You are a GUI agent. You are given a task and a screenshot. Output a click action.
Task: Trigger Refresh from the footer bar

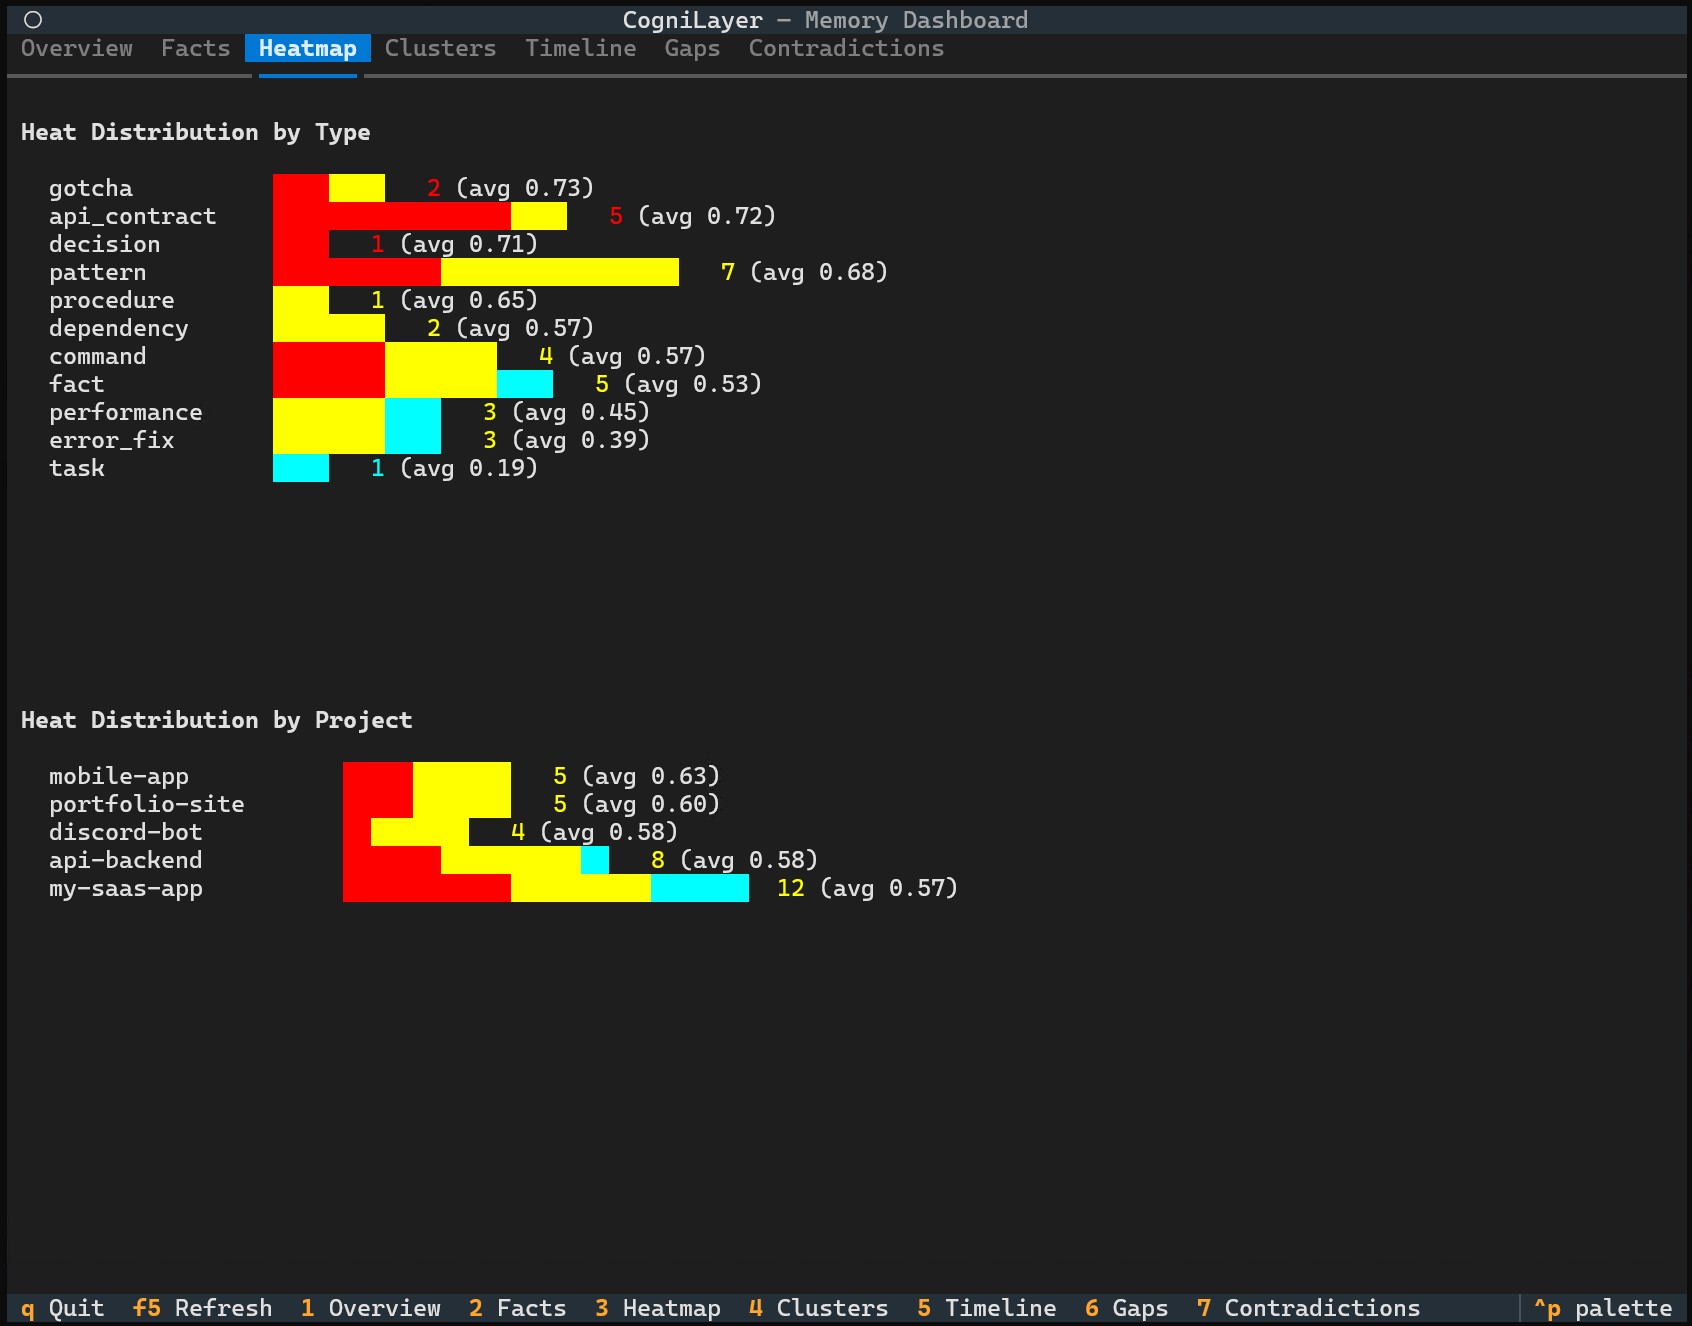point(200,1307)
